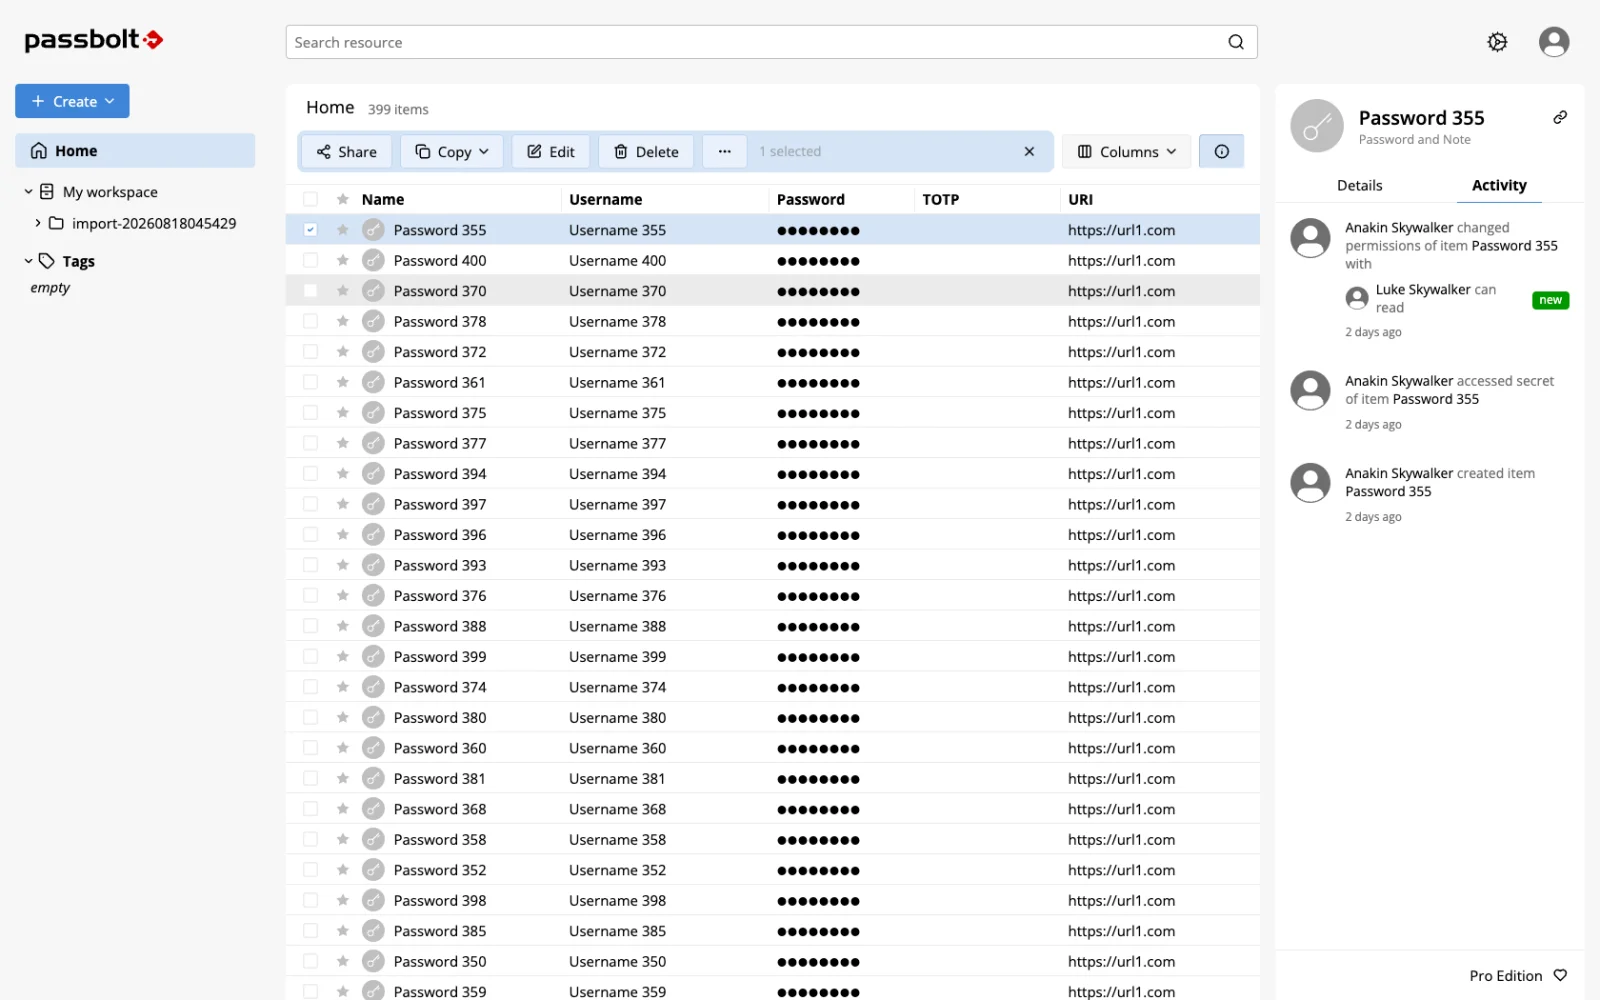1600x1000 pixels.
Task: Open the settings gear icon
Action: tap(1497, 42)
